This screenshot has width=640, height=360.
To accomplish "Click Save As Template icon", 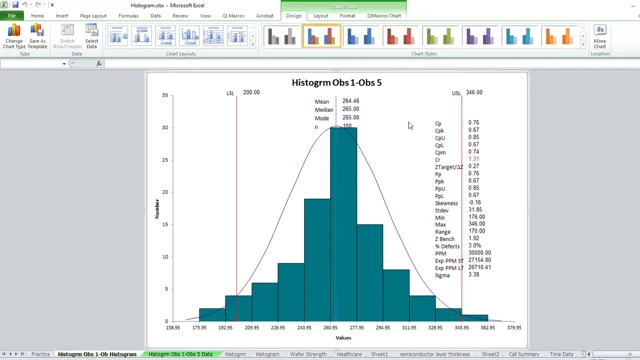I will [37, 36].
